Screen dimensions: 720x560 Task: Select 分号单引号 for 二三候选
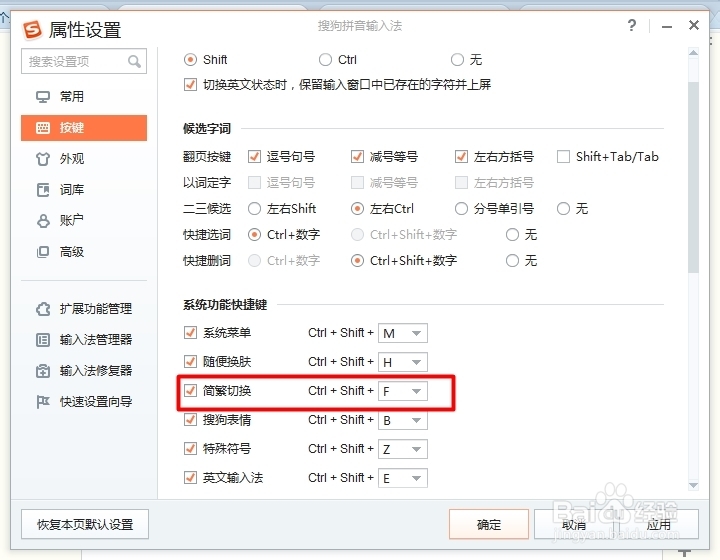click(461, 209)
